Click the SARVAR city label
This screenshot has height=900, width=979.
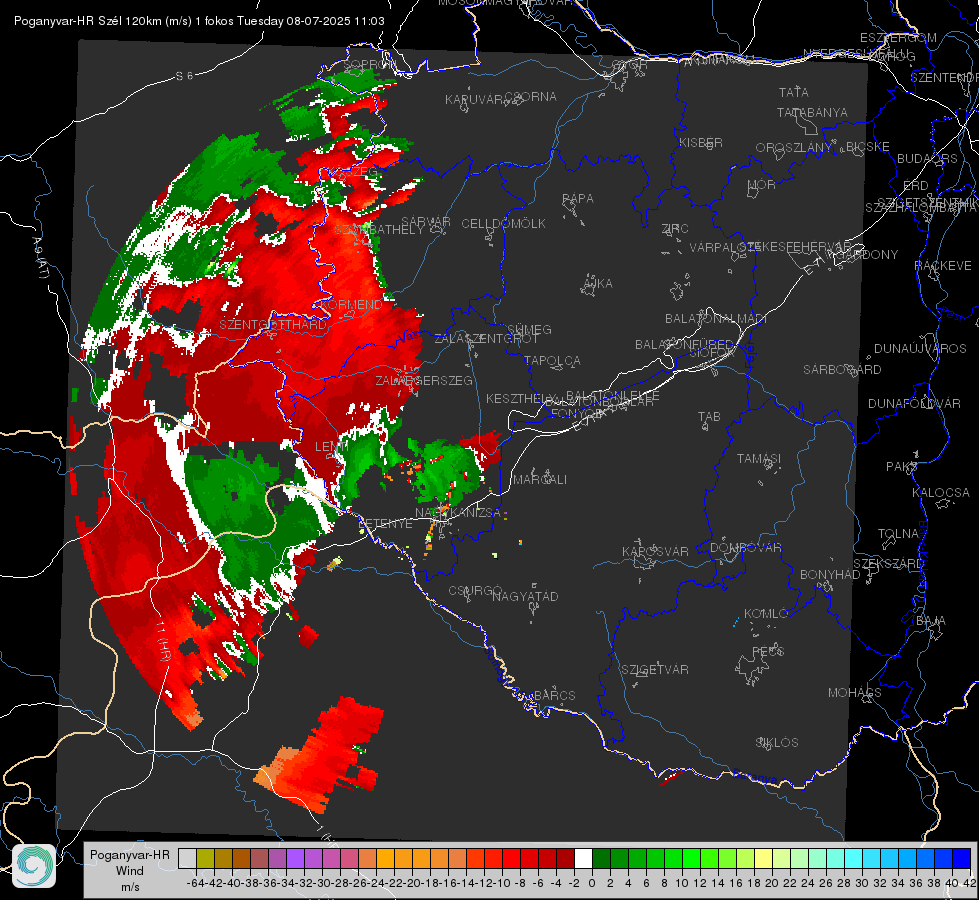[x=426, y=222]
